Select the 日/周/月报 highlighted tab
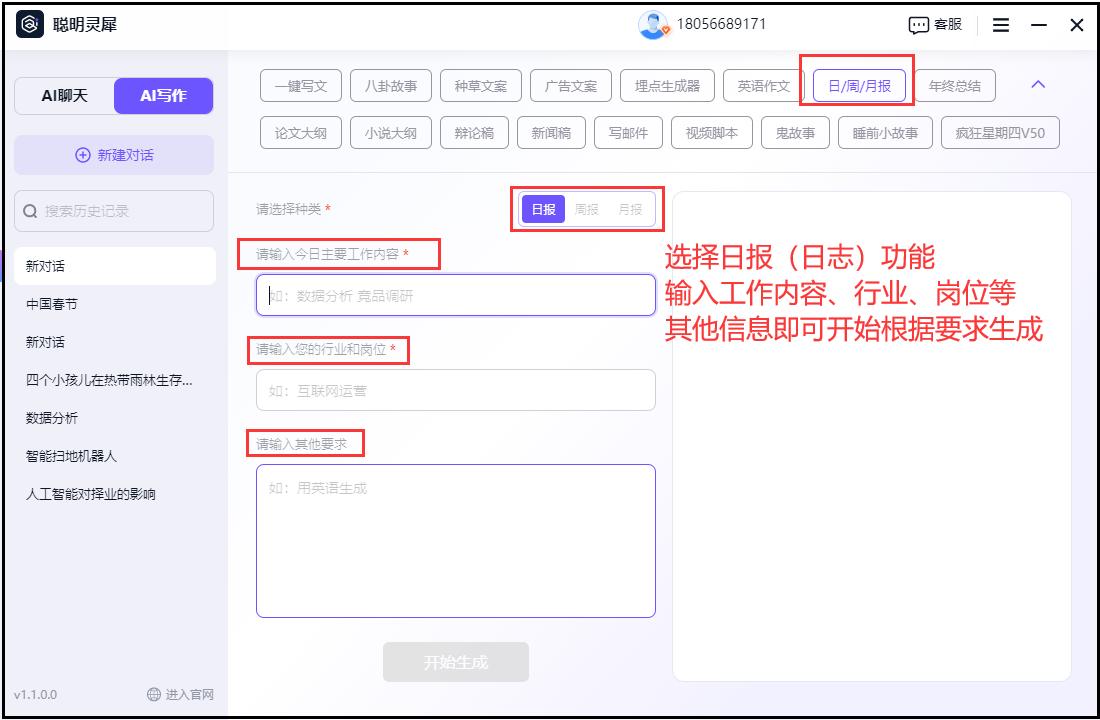1100x720 pixels. [858, 85]
